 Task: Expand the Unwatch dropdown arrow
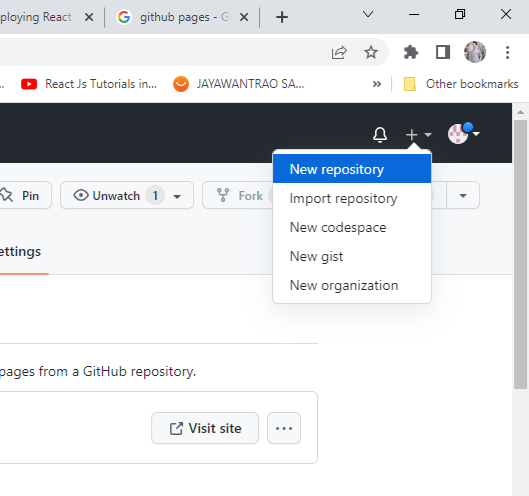(x=177, y=196)
